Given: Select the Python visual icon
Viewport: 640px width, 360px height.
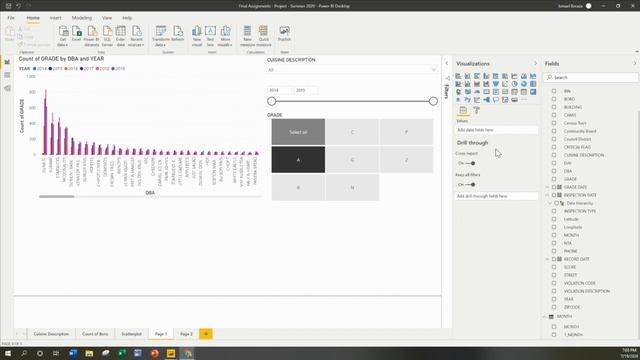Looking at the screenshot, I should (467, 100).
